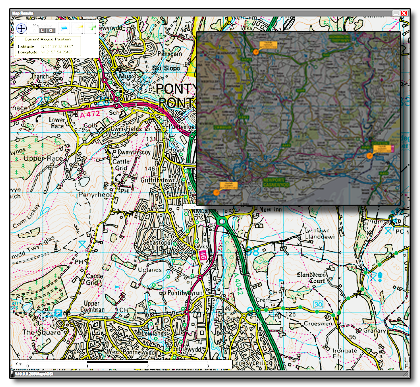The width and height of the screenshot is (420, 387).
Task: Click the A4042 roundabout on the map
Action: click(x=221, y=221)
